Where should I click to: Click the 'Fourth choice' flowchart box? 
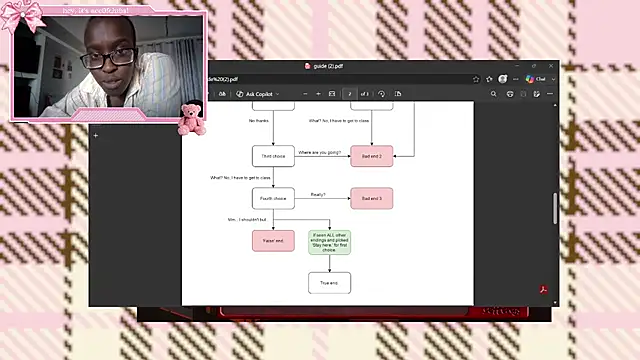coord(273,198)
